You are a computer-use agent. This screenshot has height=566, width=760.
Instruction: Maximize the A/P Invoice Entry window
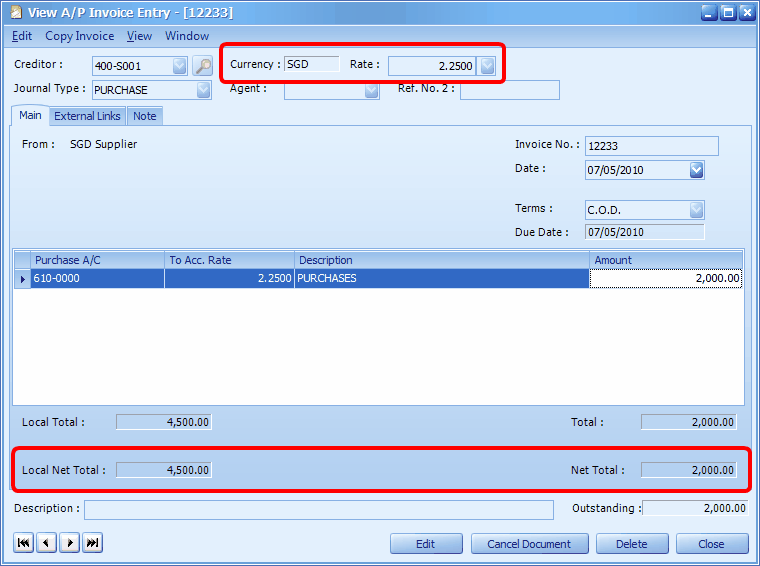(728, 13)
